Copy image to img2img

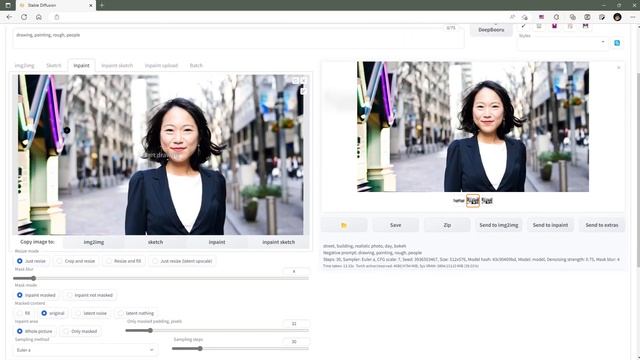[94, 242]
